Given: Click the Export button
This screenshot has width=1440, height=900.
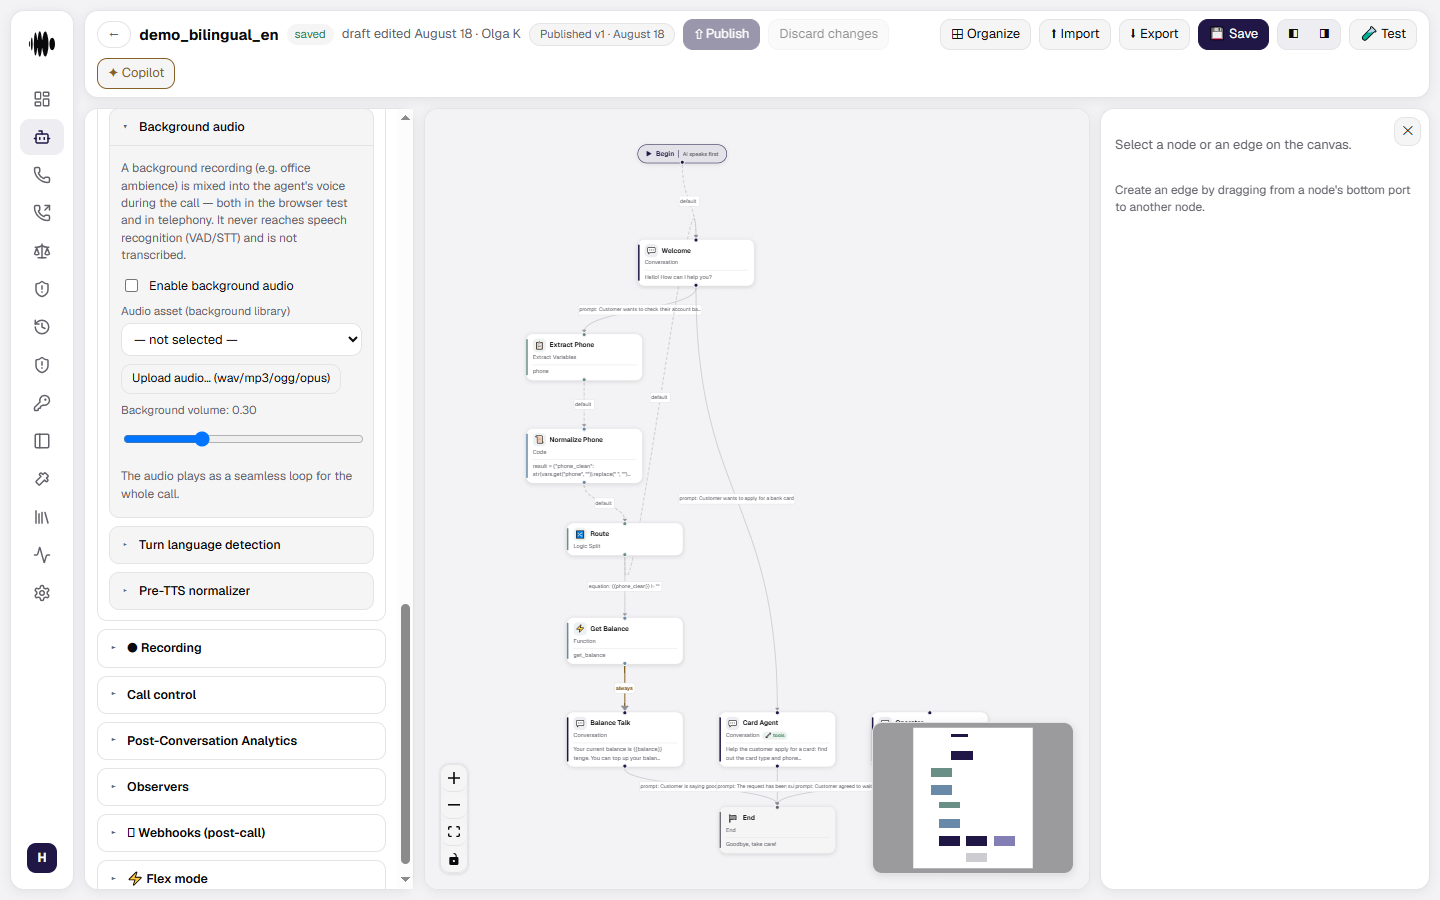Looking at the screenshot, I should (x=1154, y=34).
